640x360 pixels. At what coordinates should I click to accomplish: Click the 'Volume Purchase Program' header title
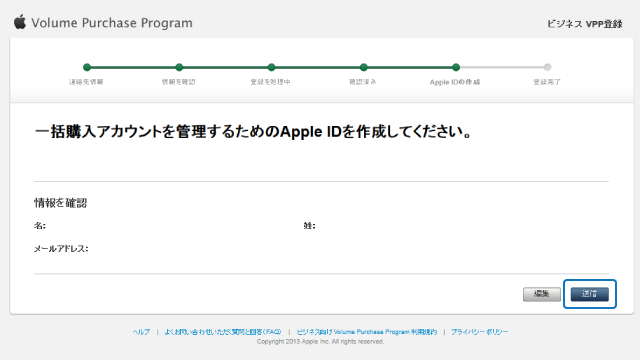pos(112,23)
